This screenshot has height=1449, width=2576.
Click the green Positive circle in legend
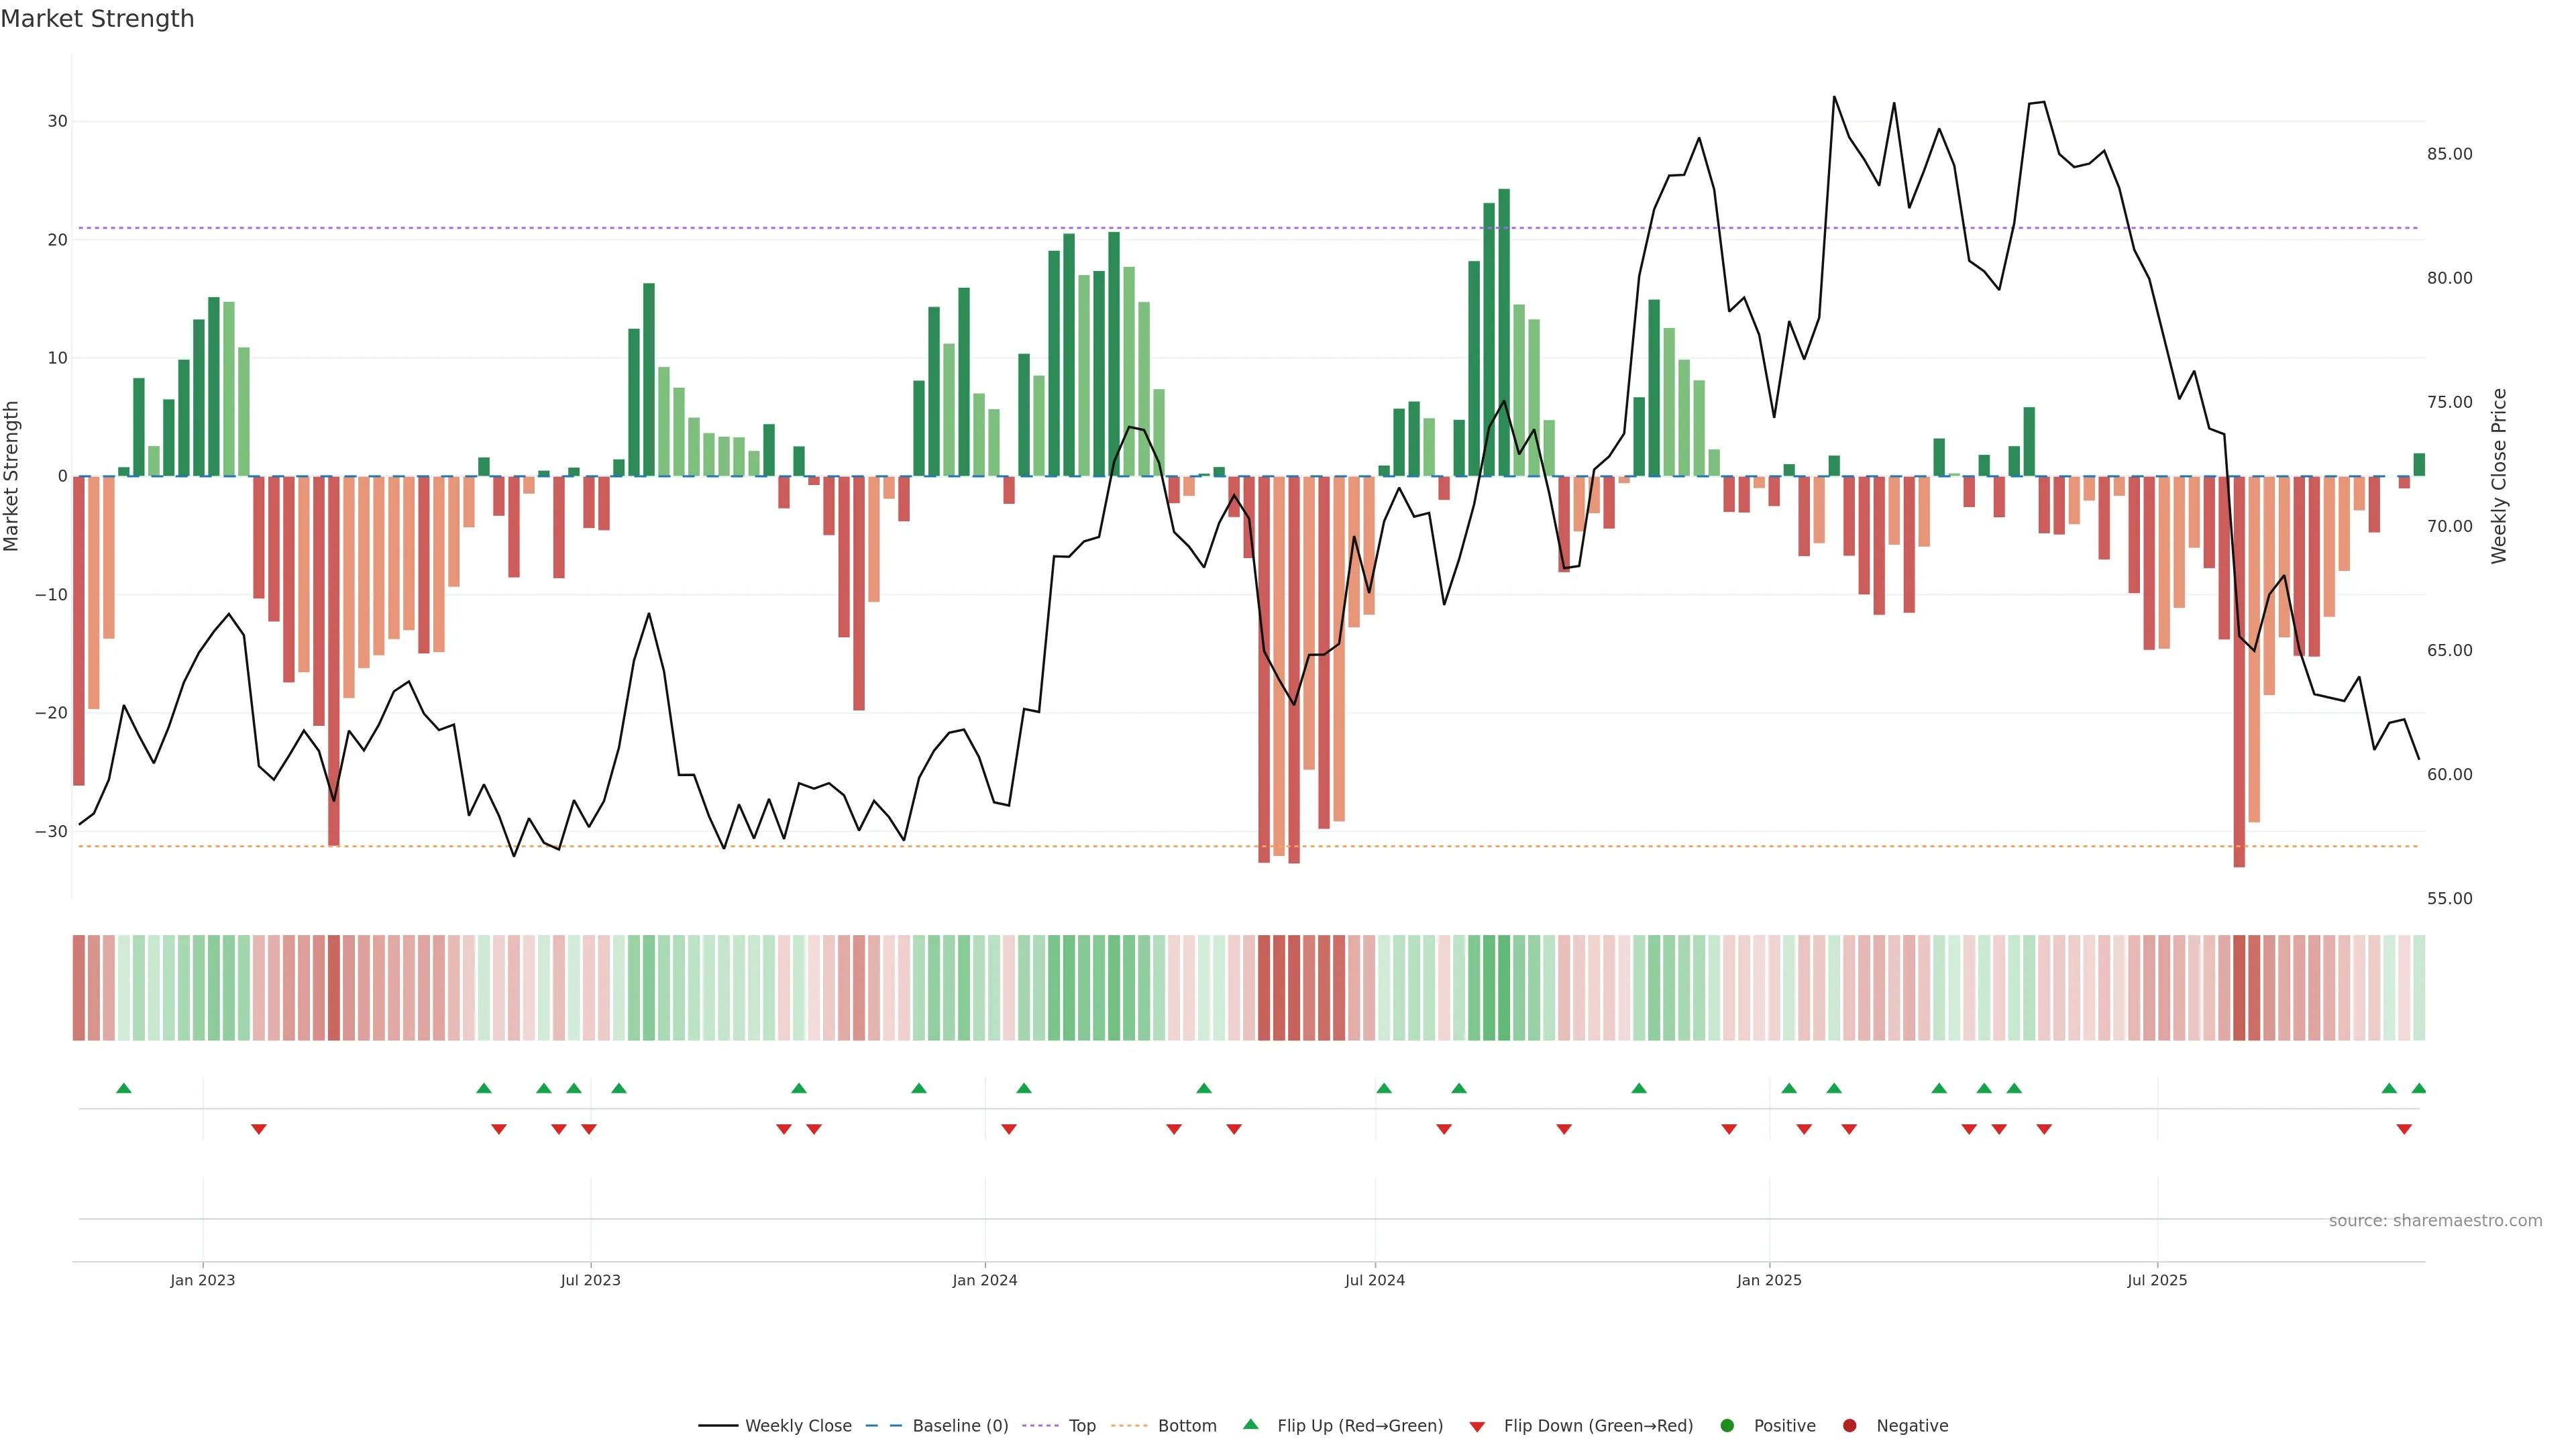1727,1426
